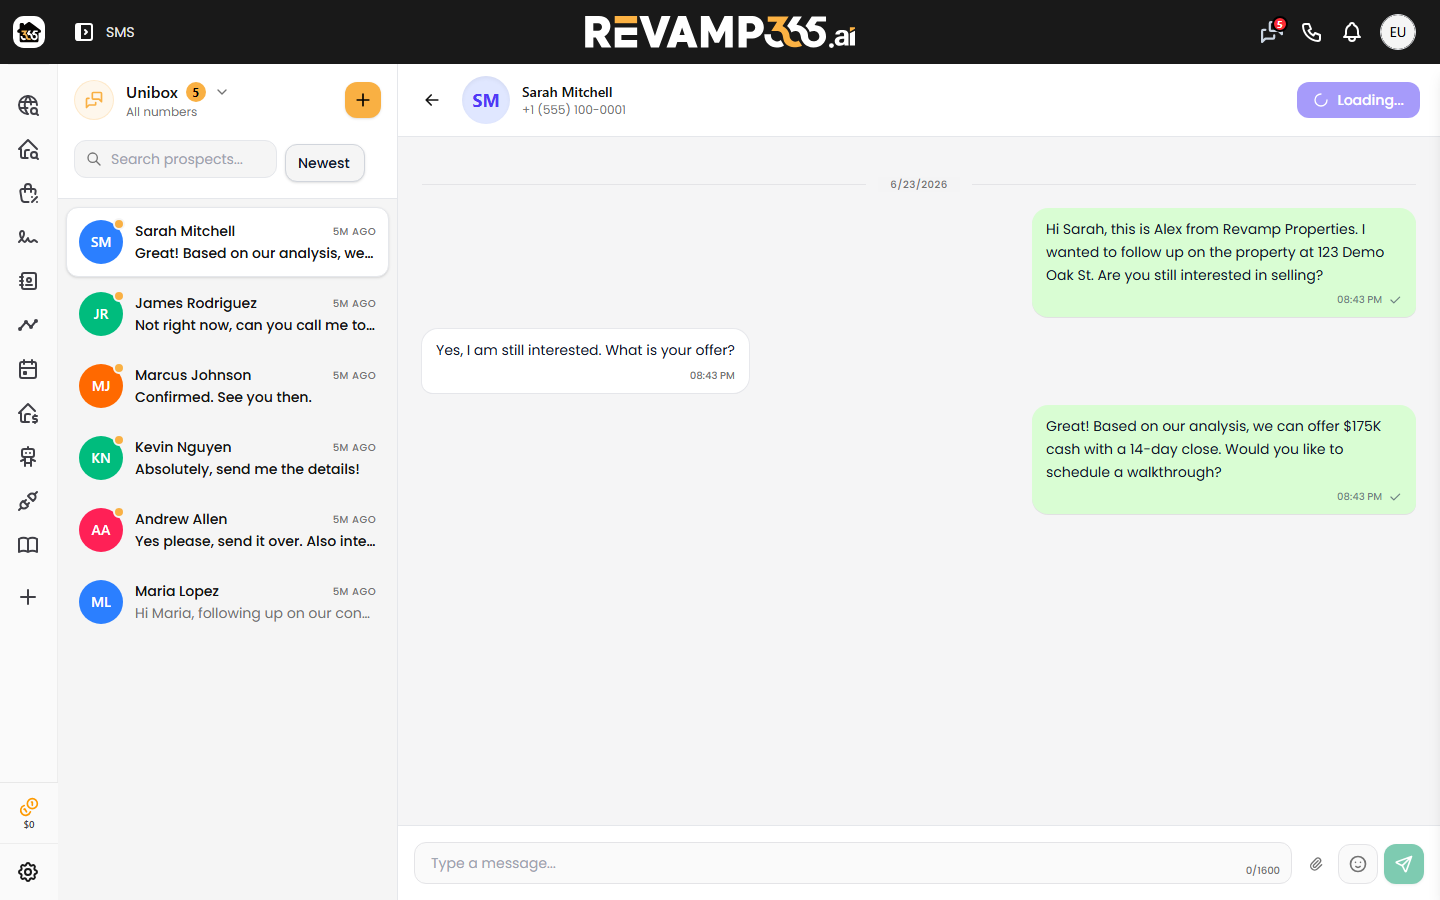This screenshot has height=900, width=1440.
Task: Click the shopping bag icon in sidebar
Action: click(x=28, y=193)
